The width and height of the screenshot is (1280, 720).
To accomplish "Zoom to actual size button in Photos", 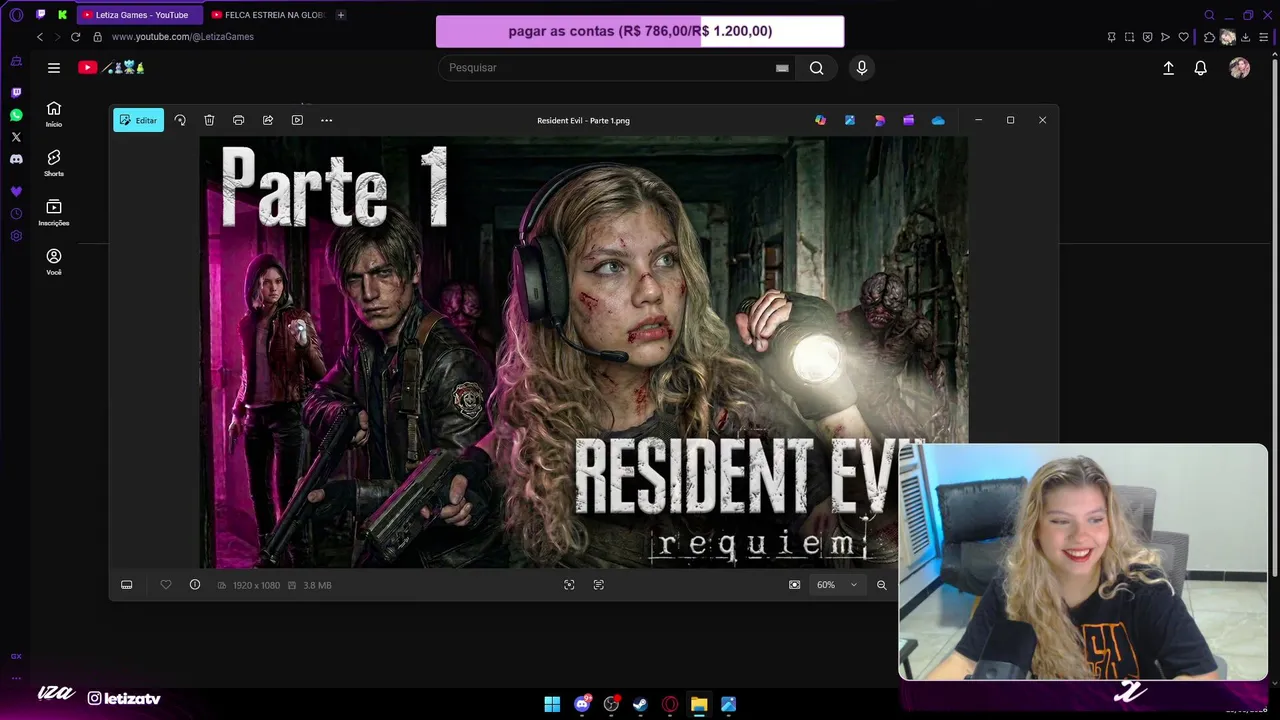I will point(794,585).
